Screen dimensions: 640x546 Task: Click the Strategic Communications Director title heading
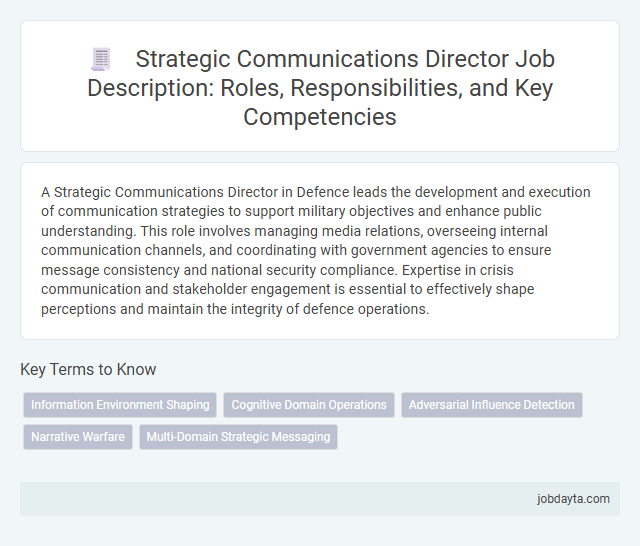[320, 87]
